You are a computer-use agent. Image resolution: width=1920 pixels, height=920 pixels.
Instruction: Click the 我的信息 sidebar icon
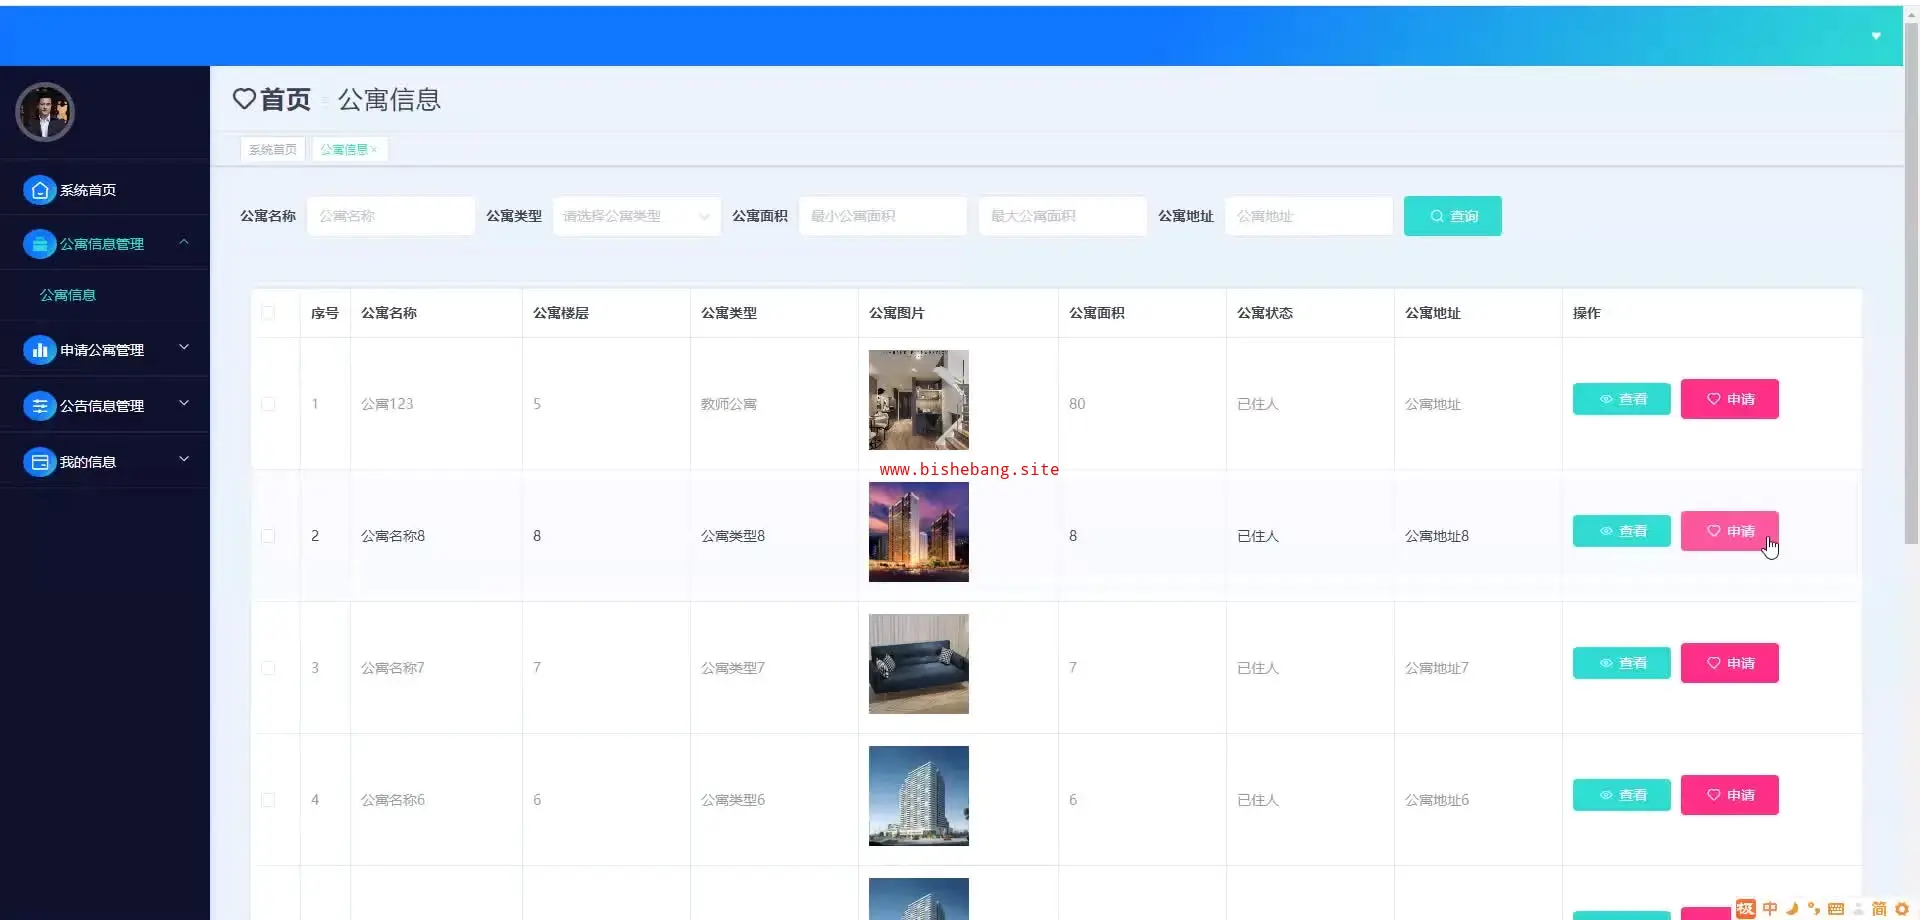39,462
